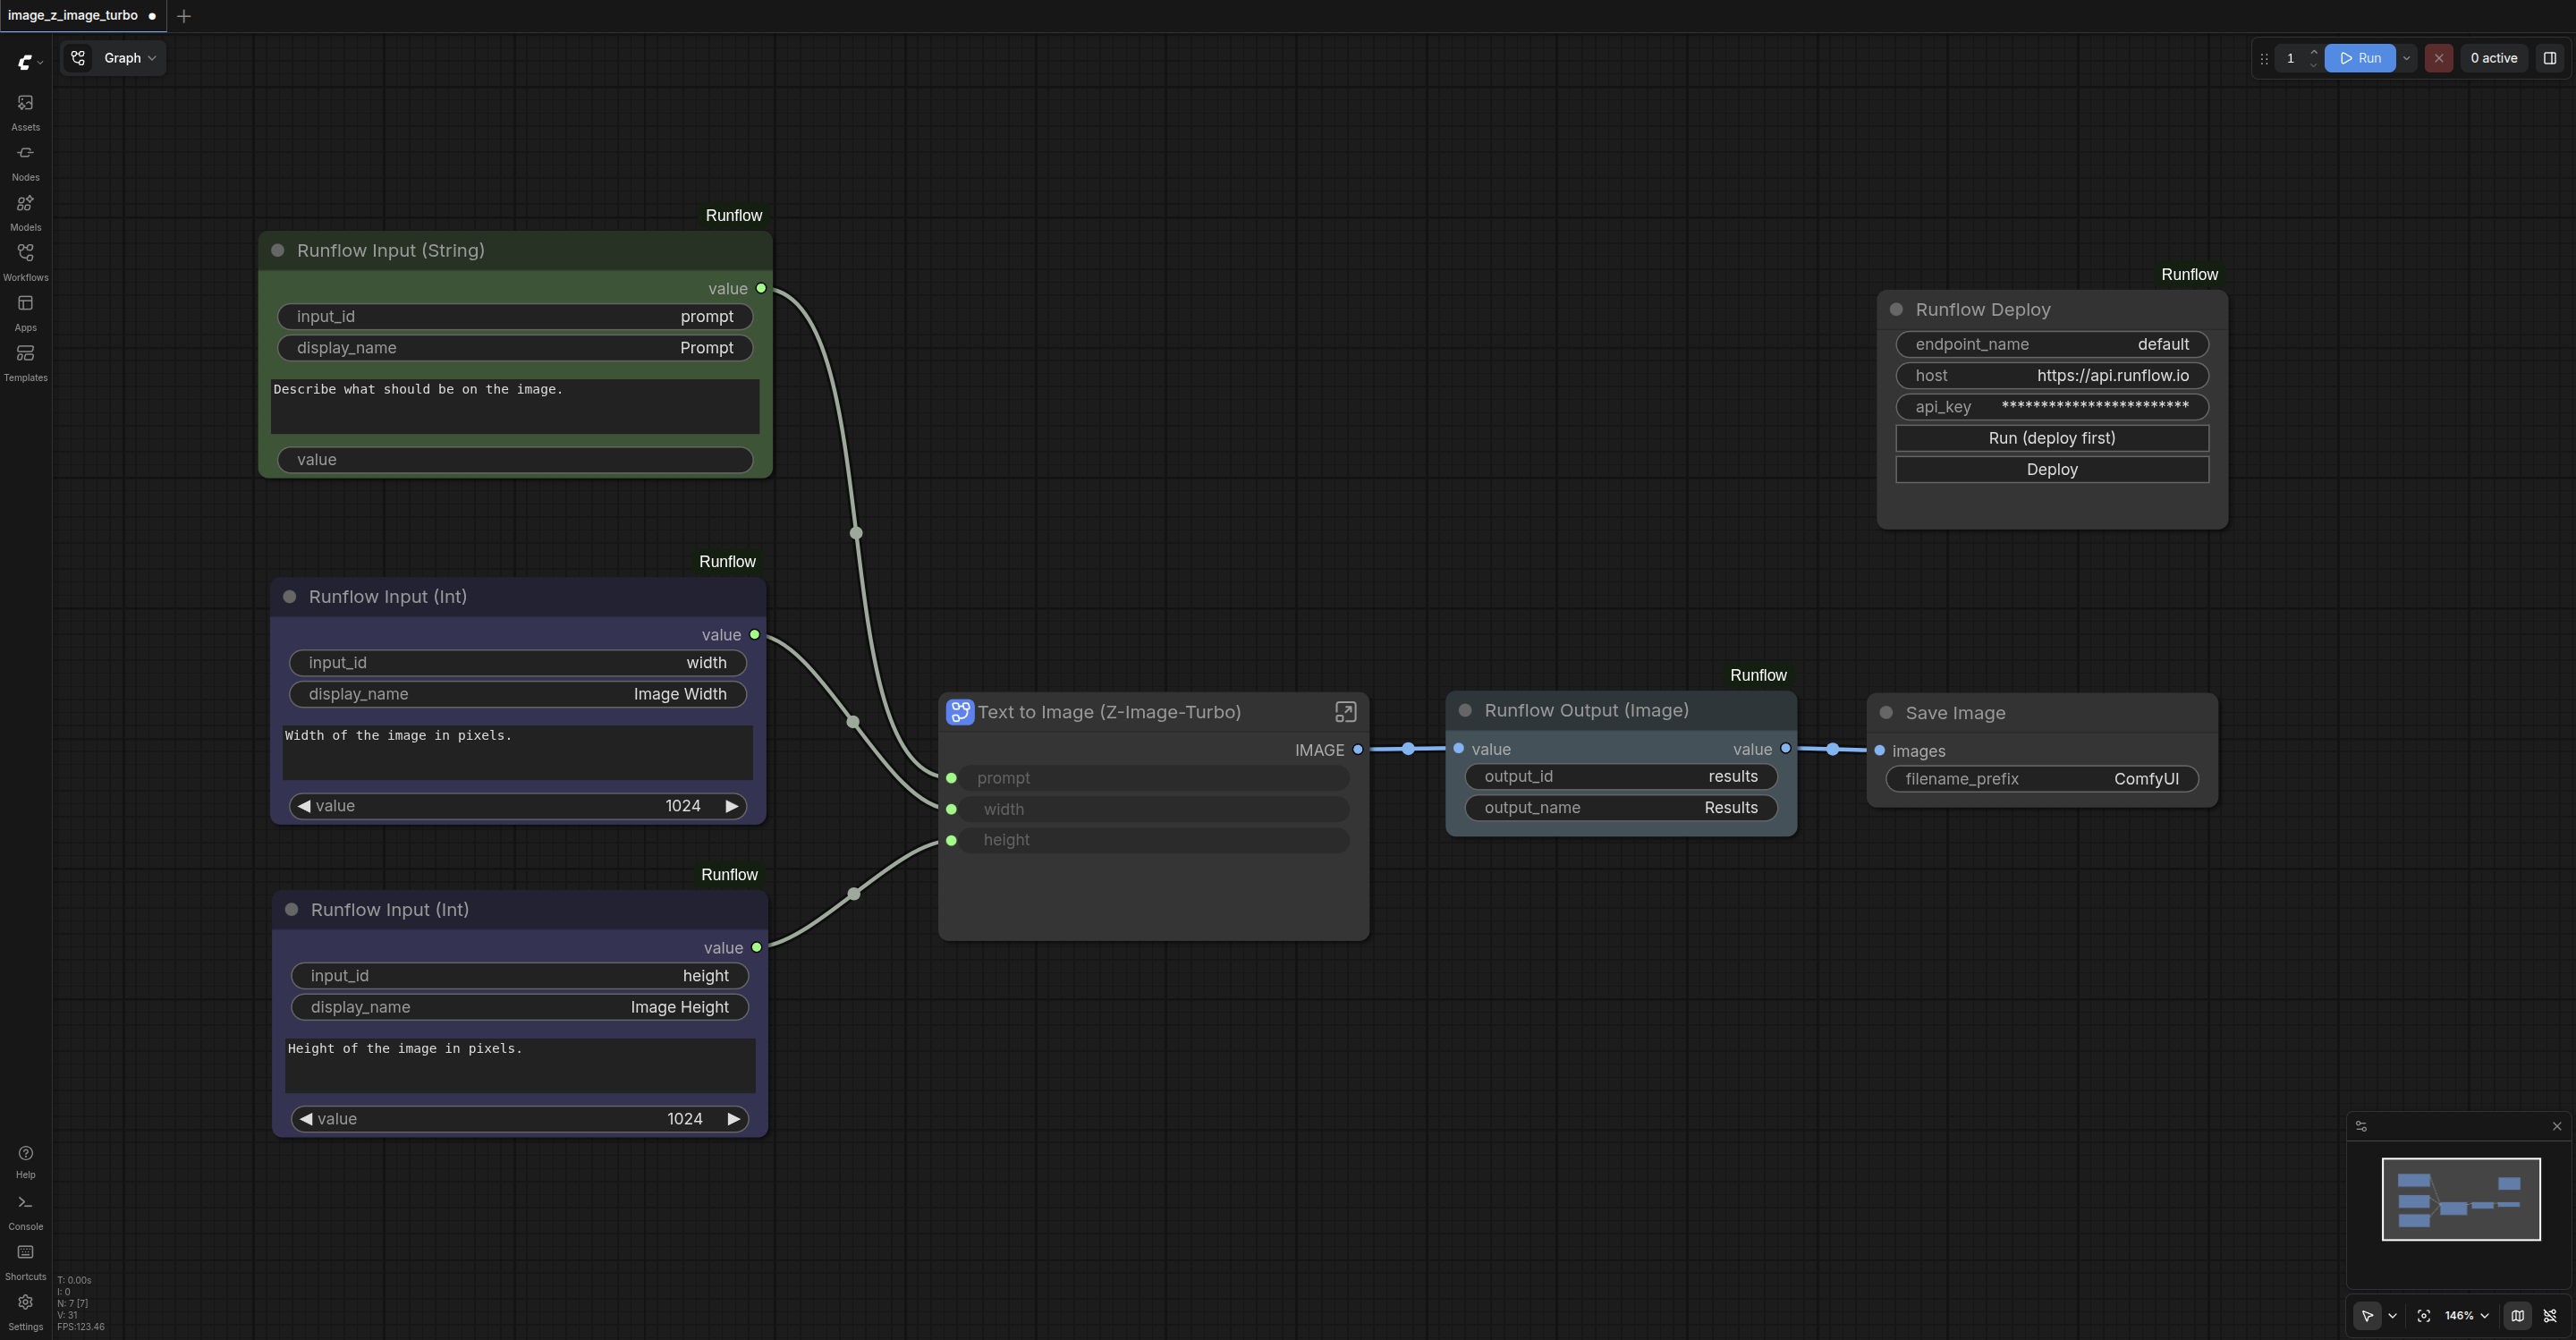Viewport: 2576px width, 1340px height.
Task: Enter subgraph via expand icon on Z-Image-Turbo node
Action: (1345, 712)
